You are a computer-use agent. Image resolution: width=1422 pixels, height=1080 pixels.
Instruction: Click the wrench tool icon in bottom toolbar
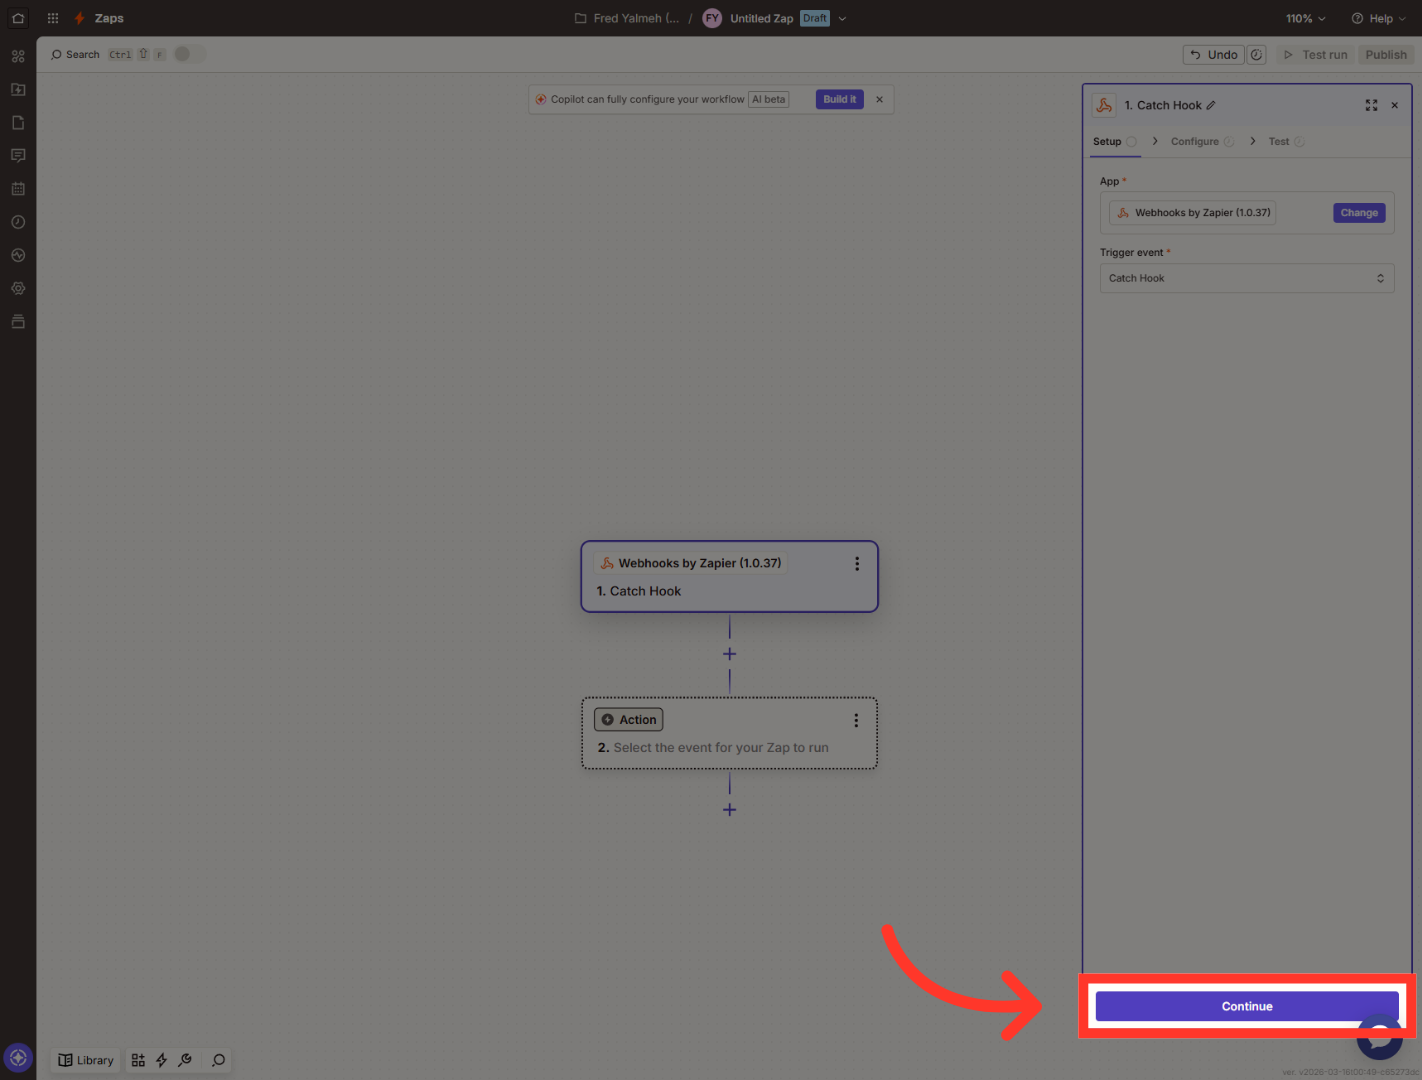pyautogui.click(x=185, y=1060)
